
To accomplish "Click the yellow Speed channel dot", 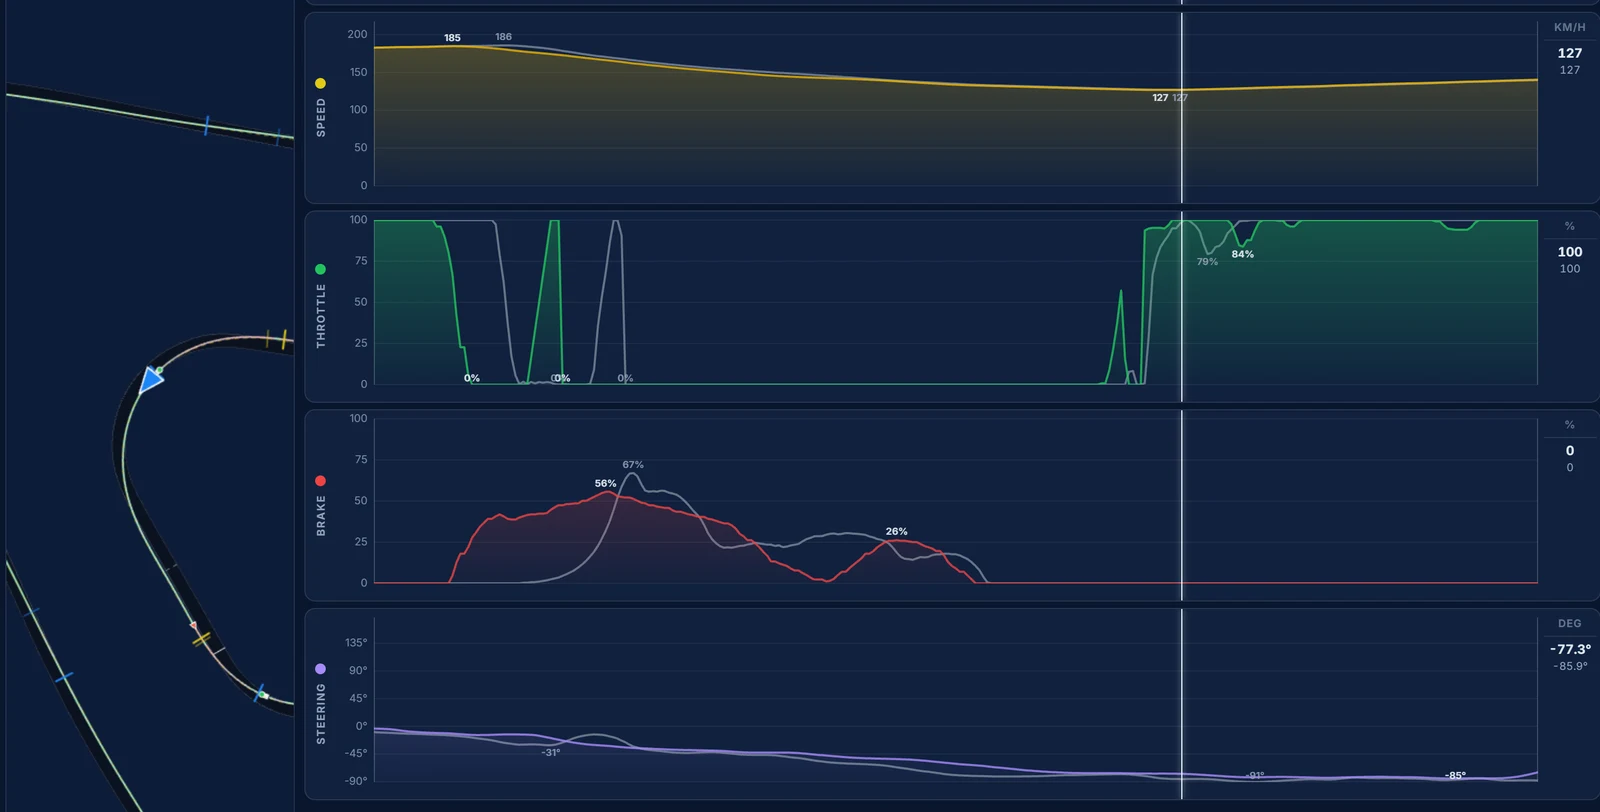I will tap(320, 83).
